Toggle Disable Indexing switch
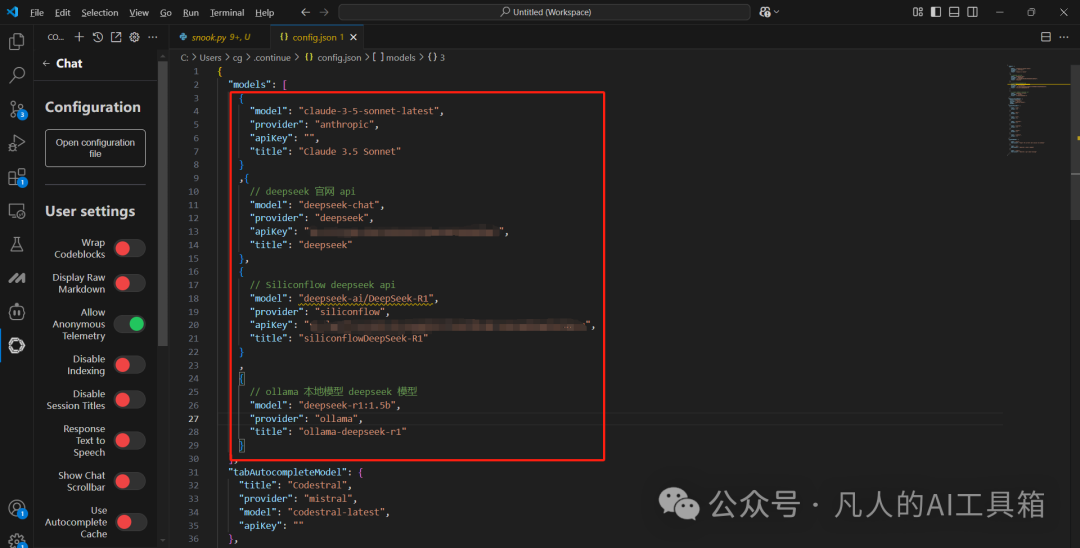This screenshot has width=1080, height=548. coord(129,365)
